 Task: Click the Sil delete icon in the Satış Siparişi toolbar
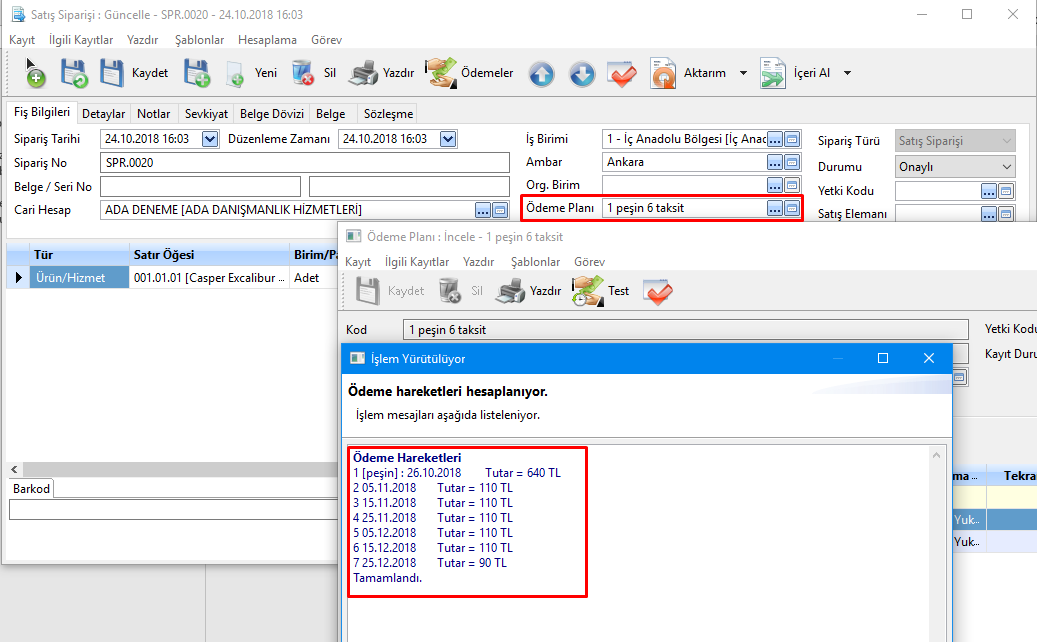(x=303, y=73)
